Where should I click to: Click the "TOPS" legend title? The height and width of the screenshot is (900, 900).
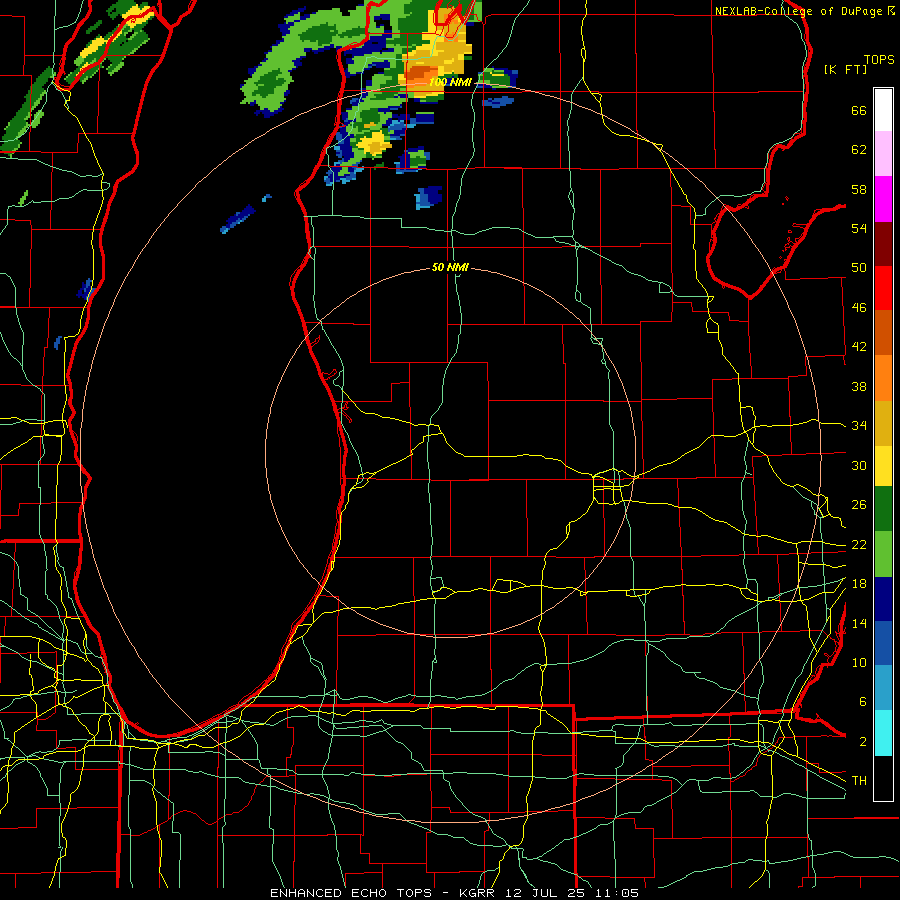click(x=879, y=59)
